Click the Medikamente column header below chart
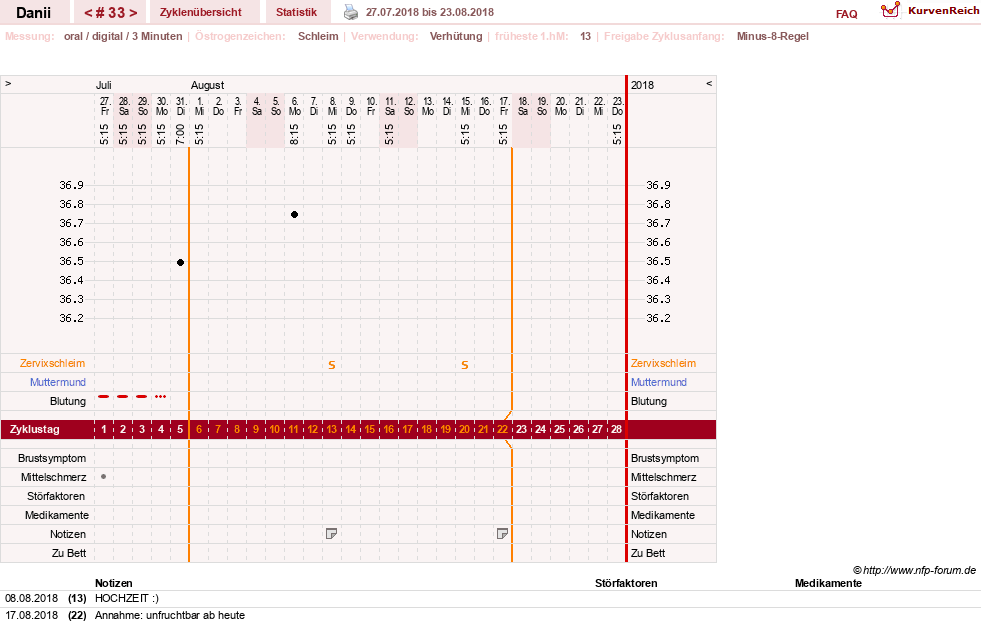The width and height of the screenshot is (981, 642). pyautogui.click(x=828, y=583)
